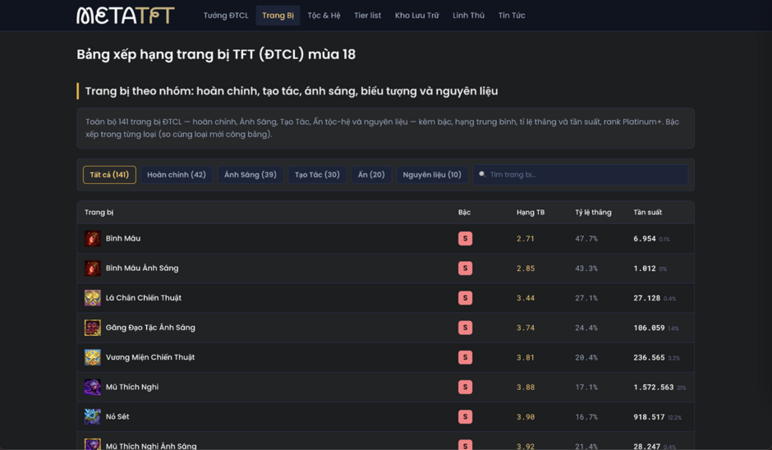Open the Nỏ Sét item link
Image resolution: width=772 pixels, height=450 pixels.
117,417
